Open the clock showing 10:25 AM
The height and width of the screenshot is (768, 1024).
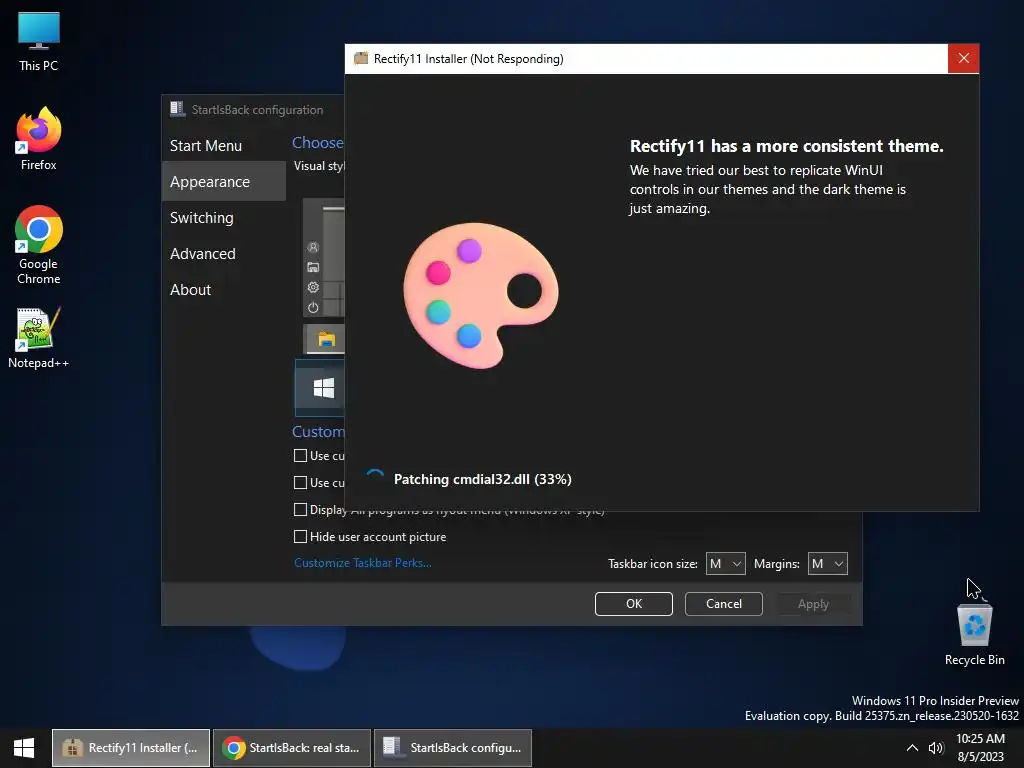point(980,748)
